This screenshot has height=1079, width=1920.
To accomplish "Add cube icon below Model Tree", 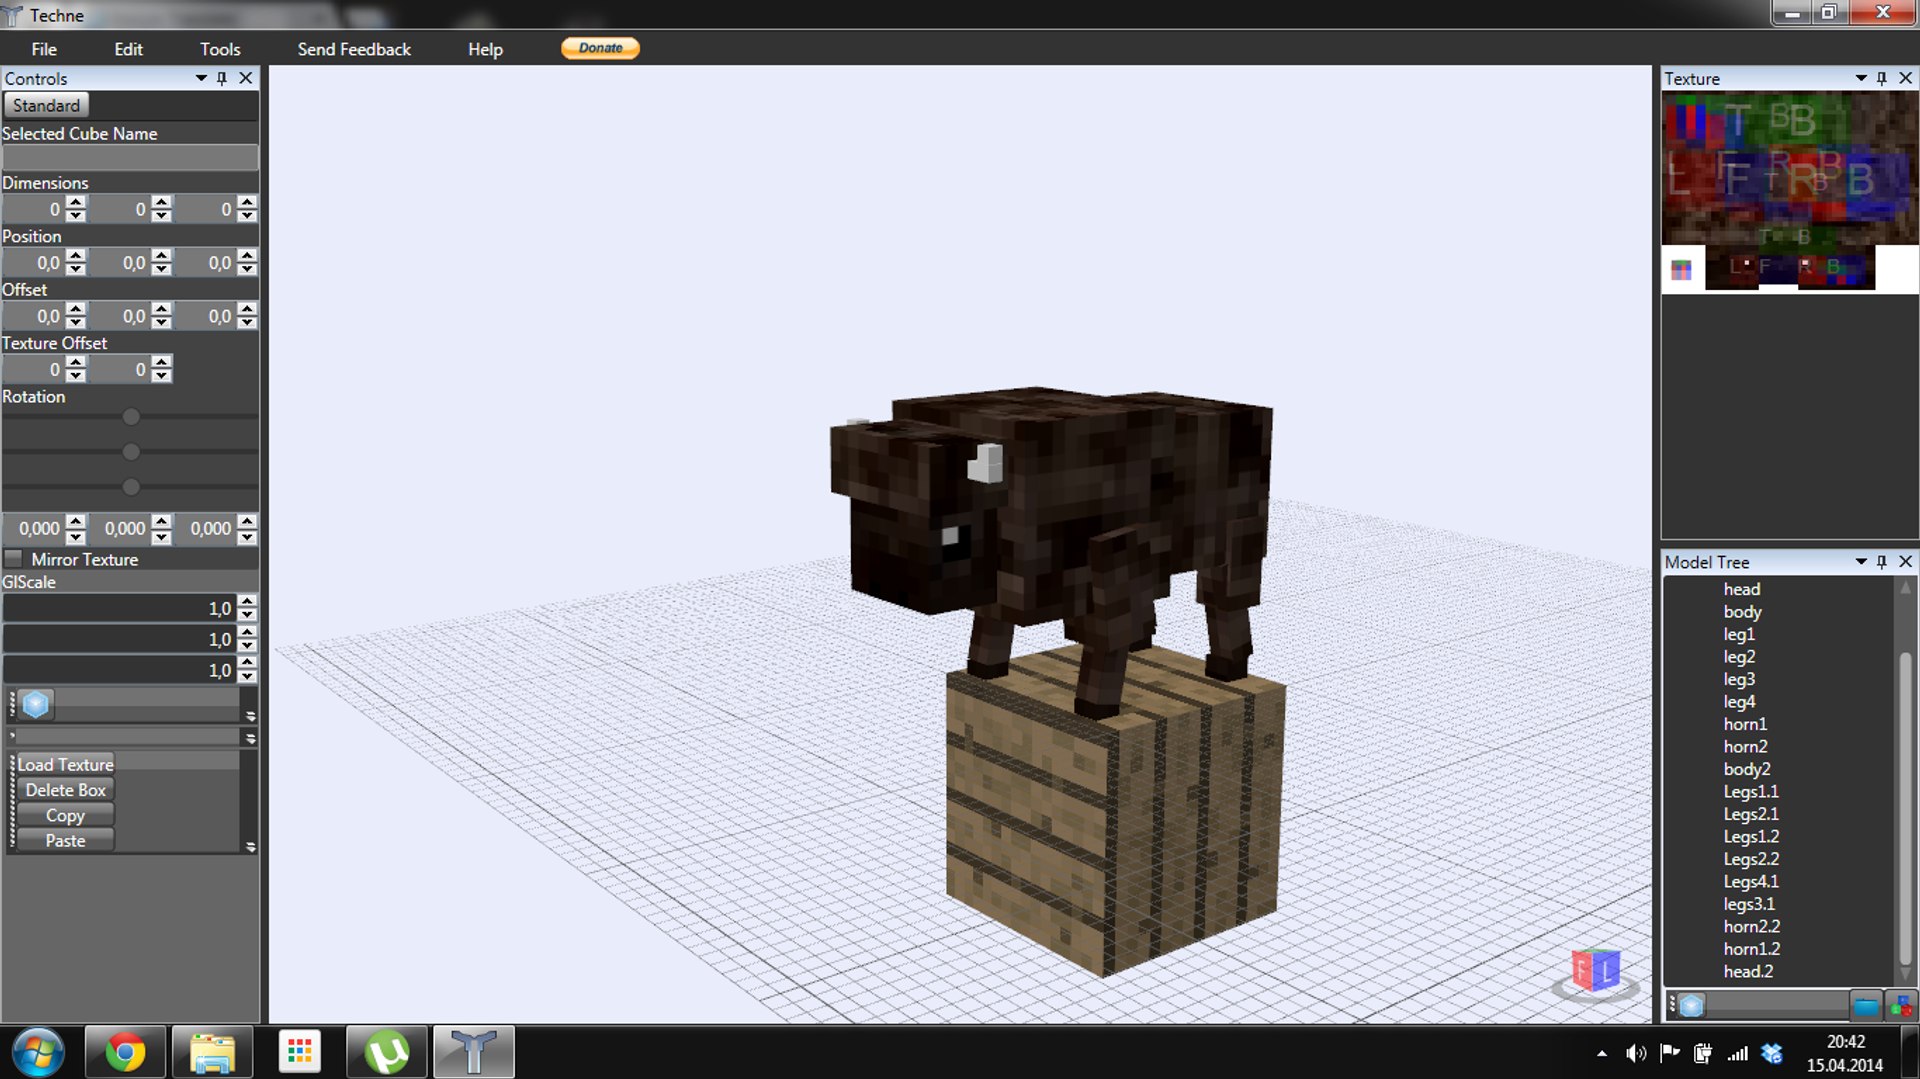I will coord(1691,1005).
